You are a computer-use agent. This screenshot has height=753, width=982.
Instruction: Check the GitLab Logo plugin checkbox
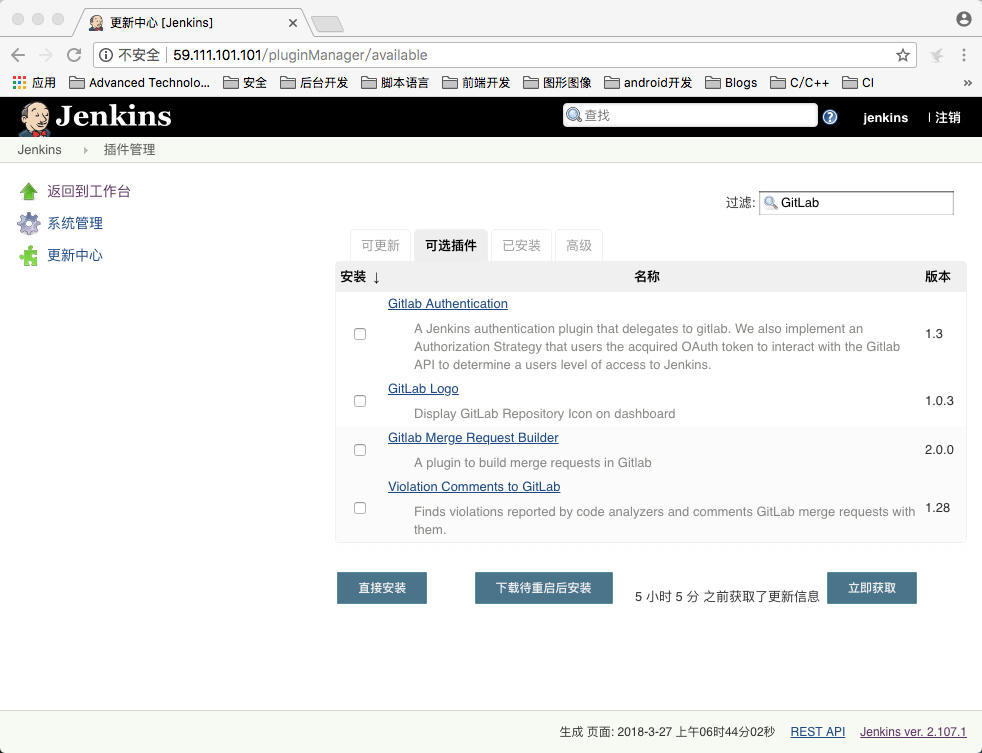[359, 401]
